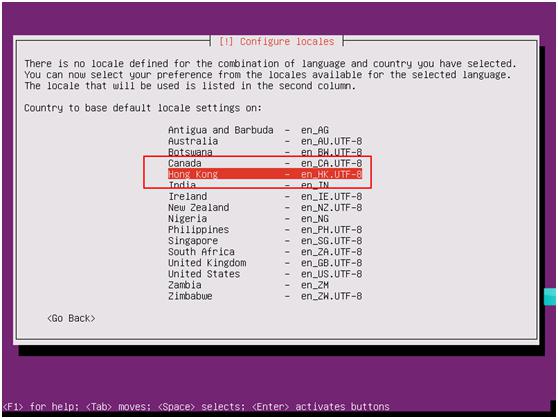This screenshot has height=419, width=558.
Task: Pick Zambia en_ZM locale entry
Action: 265,285
